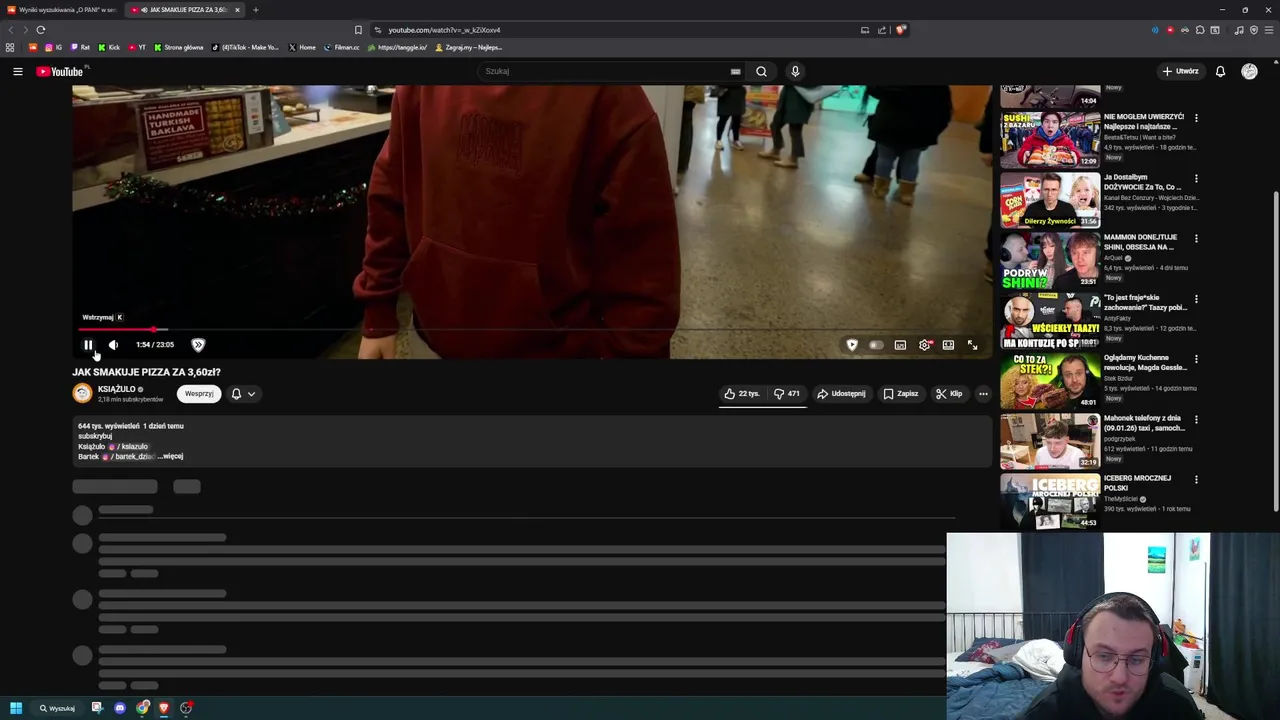Click the Brave VPN shield icon
This screenshot has height=720, width=1280.
coord(1253,30)
